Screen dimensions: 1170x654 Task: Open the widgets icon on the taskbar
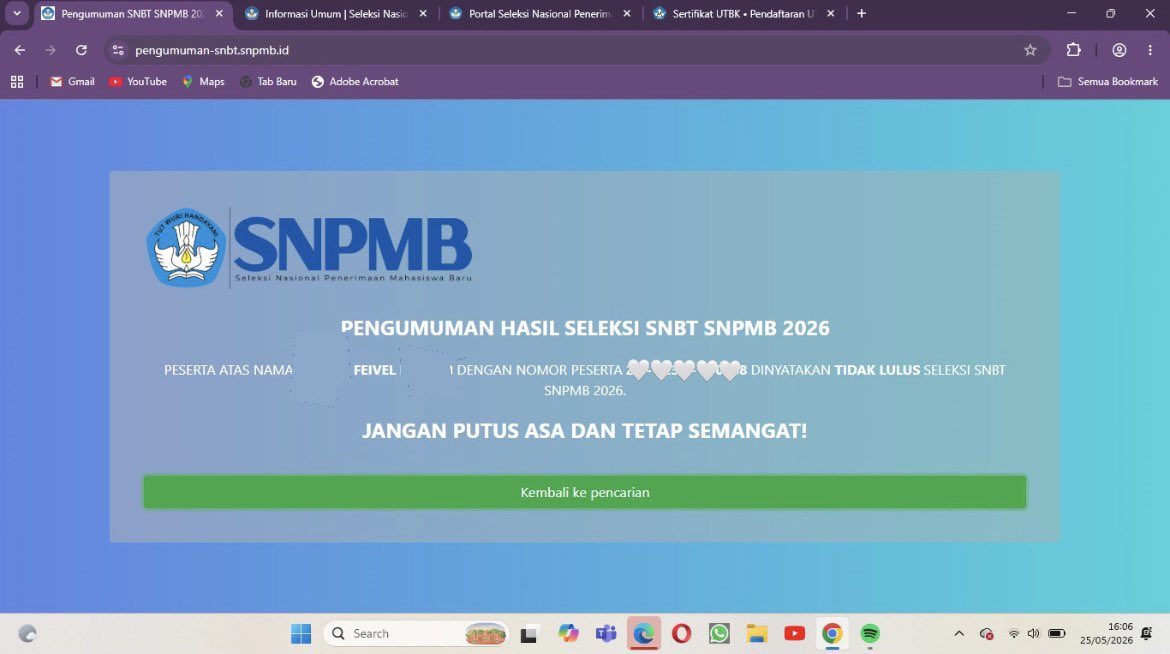[28, 634]
